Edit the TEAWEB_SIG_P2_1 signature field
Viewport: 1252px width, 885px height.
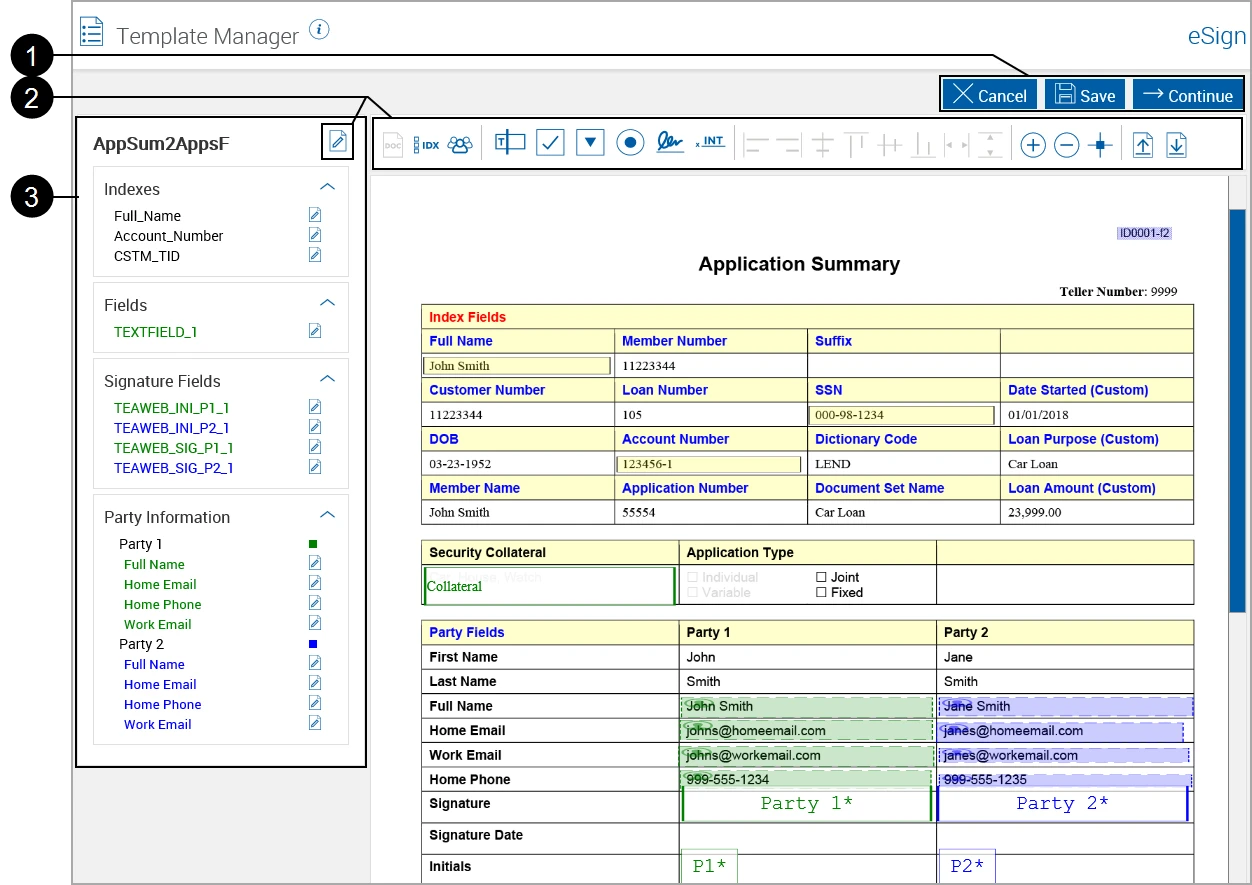[x=315, y=467]
